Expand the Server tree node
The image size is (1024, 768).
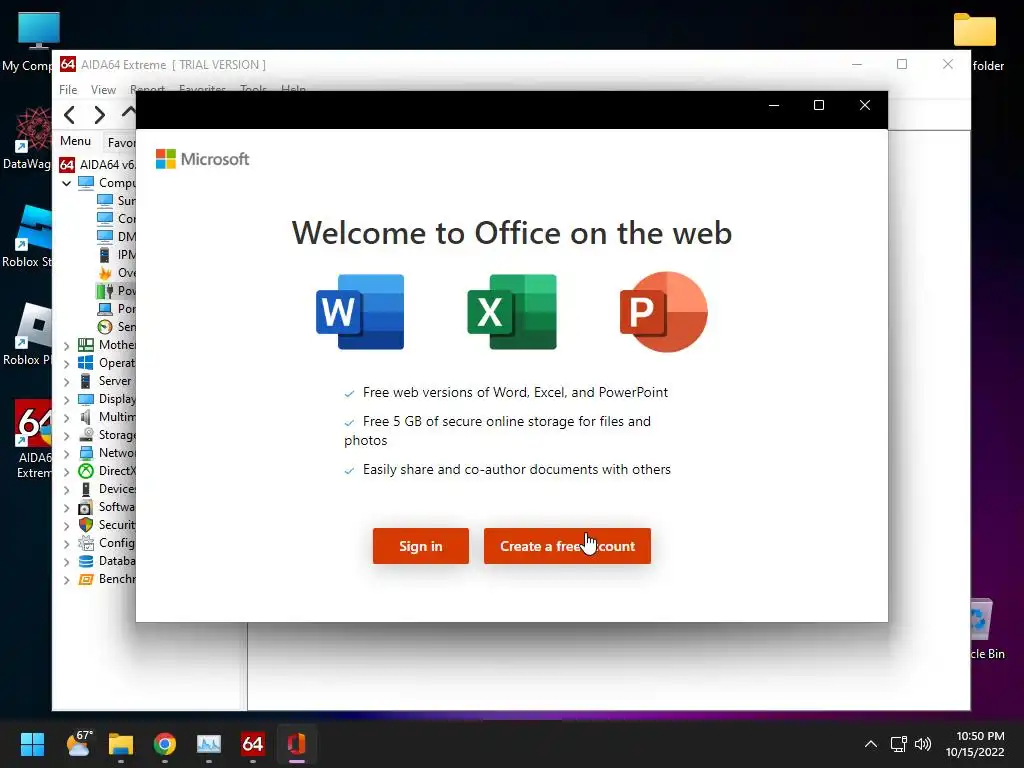pyautogui.click(x=67, y=381)
